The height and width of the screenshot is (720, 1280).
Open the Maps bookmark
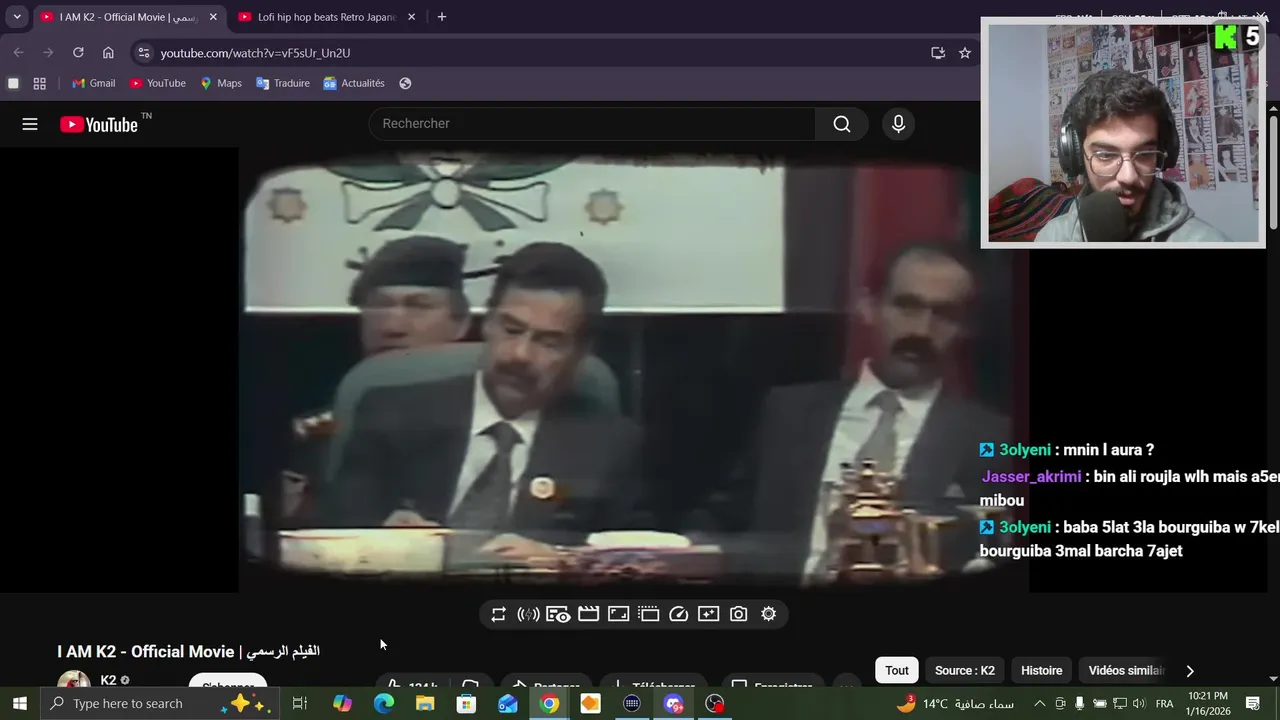tap(221, 83)
